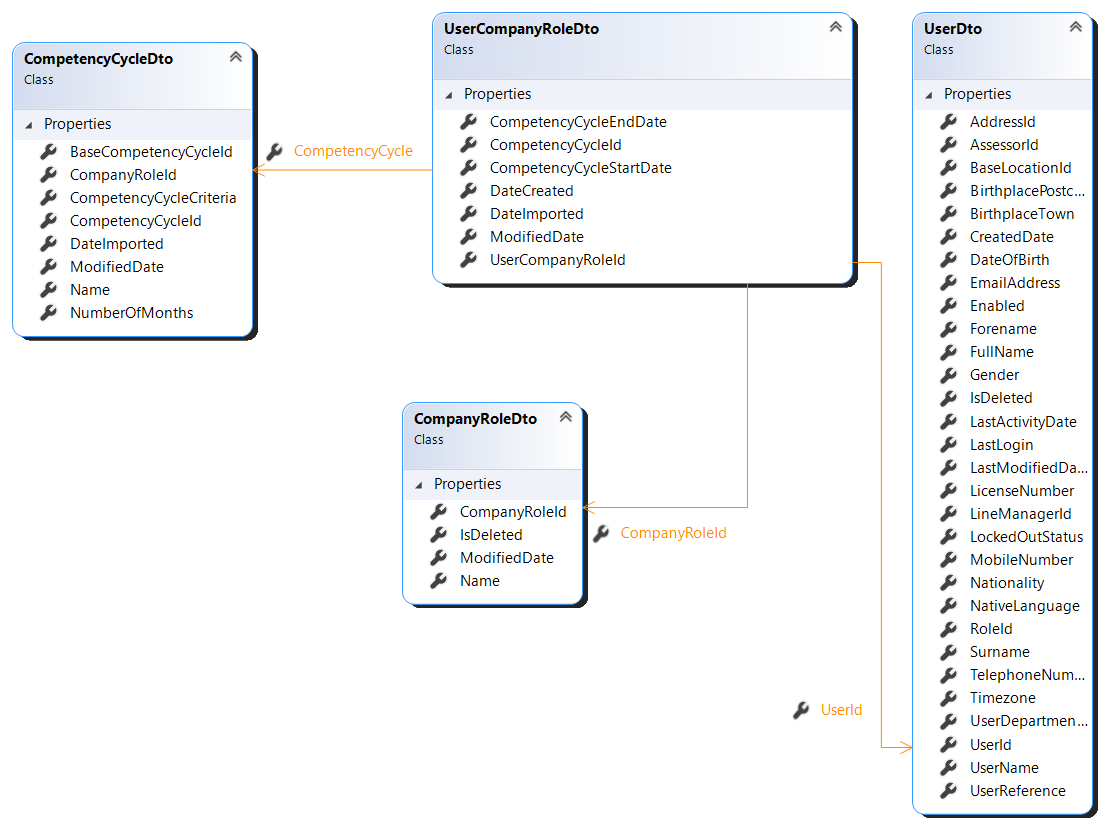Collapse Properties section in CompanyRoleDto
The image size is (1104, 825).
[419, 485]
